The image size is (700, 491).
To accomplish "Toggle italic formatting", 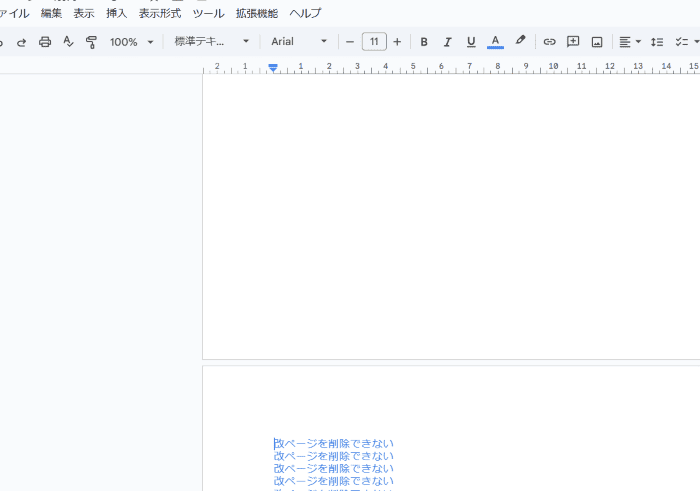I will (447, 42).
